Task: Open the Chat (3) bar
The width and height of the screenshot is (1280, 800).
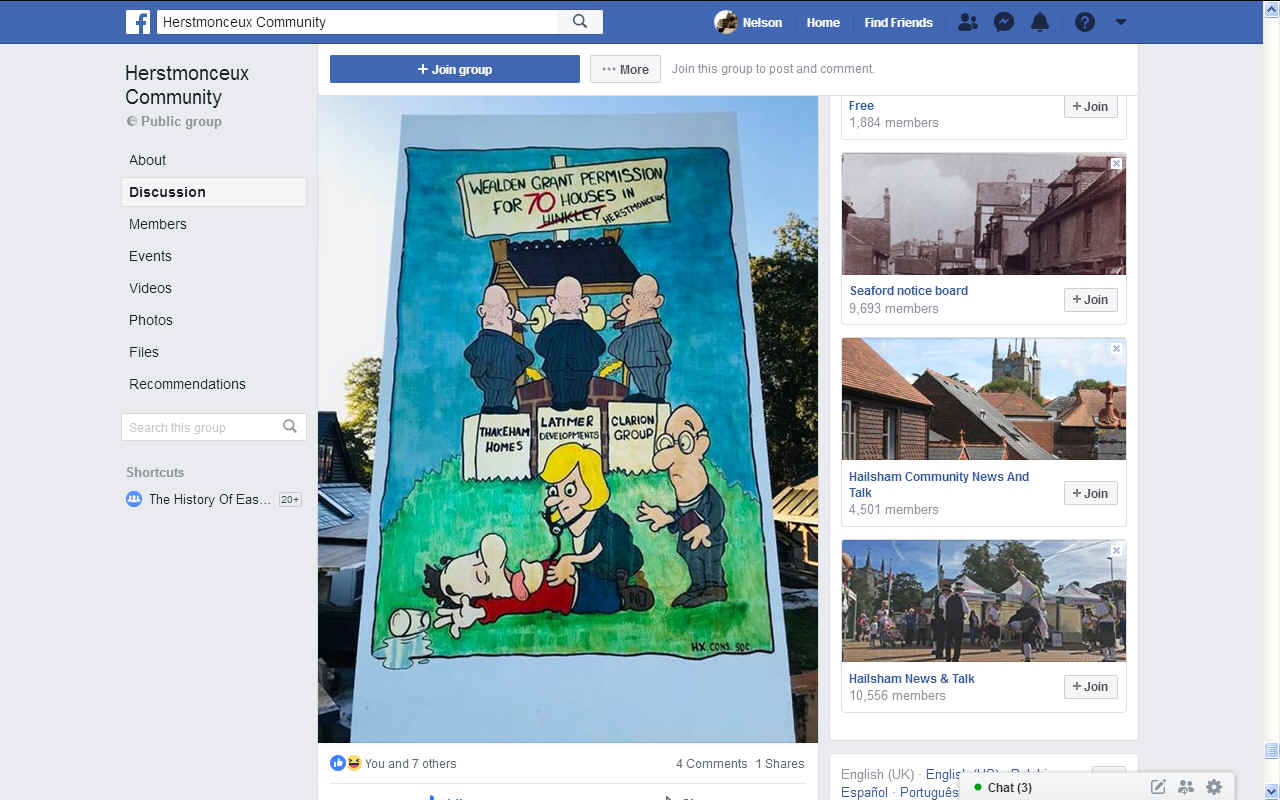Action: [1010, 788]
